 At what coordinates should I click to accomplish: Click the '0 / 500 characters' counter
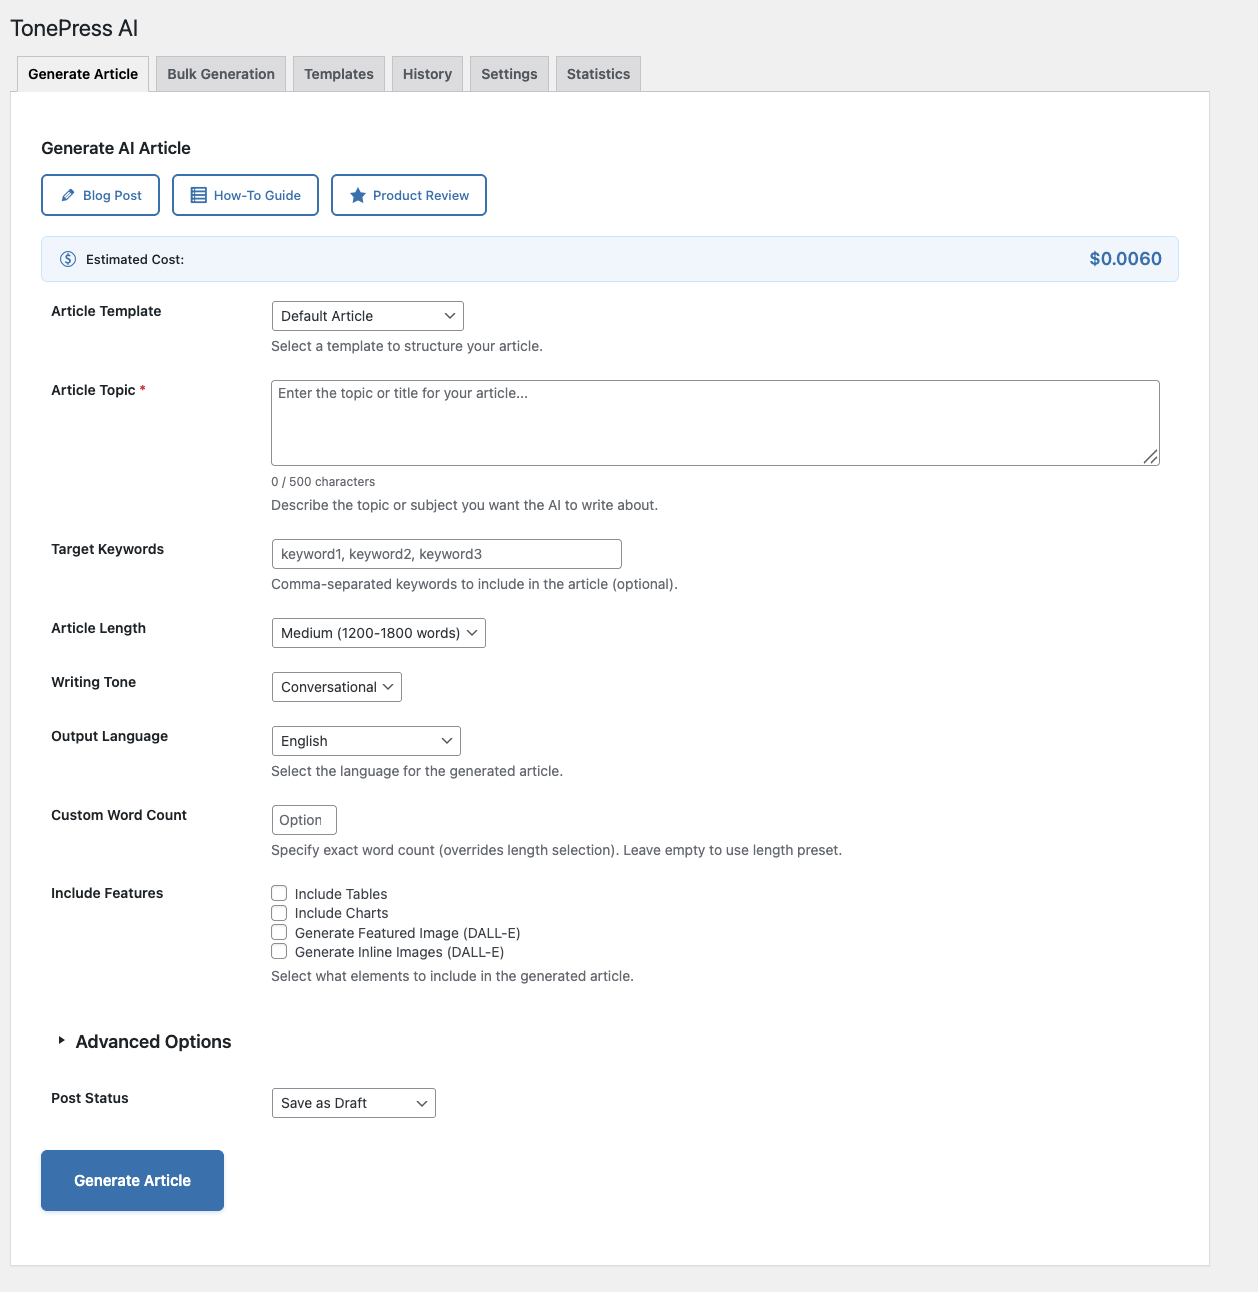click(x=323, y=482)
